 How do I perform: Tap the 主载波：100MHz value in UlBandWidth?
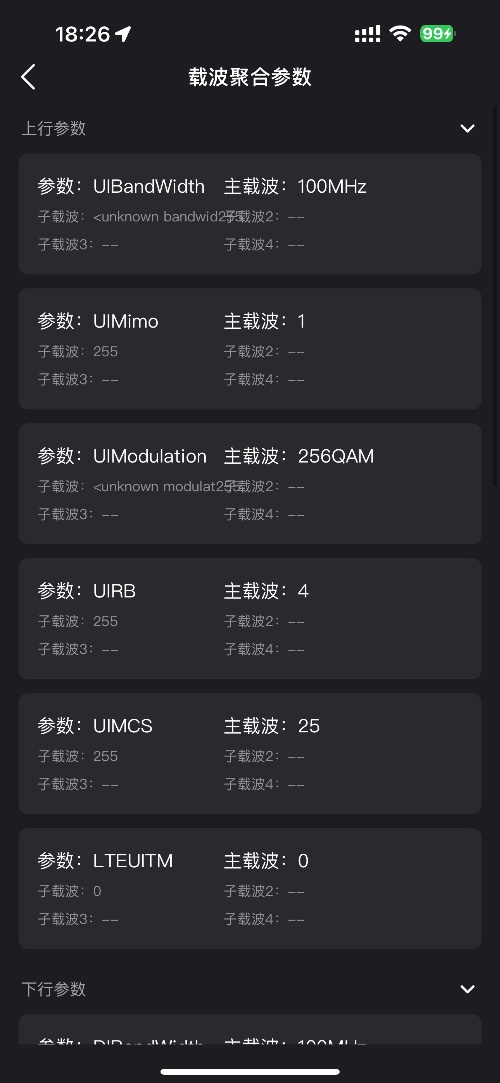coord(295,186)
